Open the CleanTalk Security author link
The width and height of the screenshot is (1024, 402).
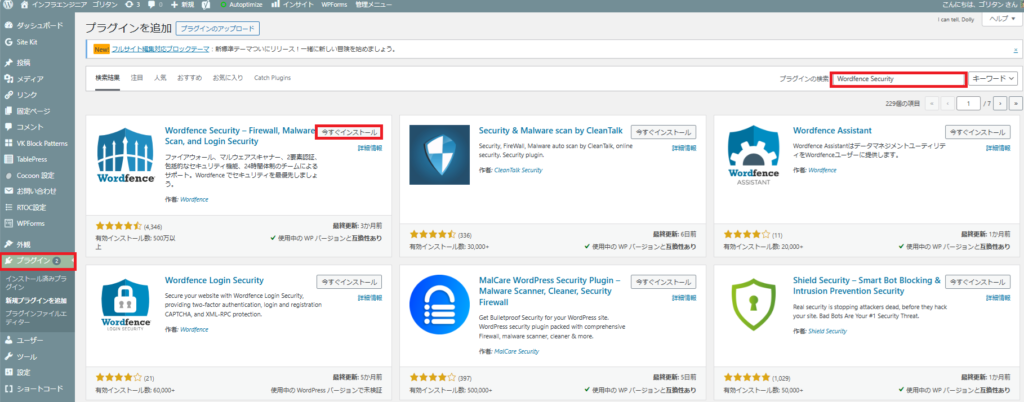click(x=519, y=170)
